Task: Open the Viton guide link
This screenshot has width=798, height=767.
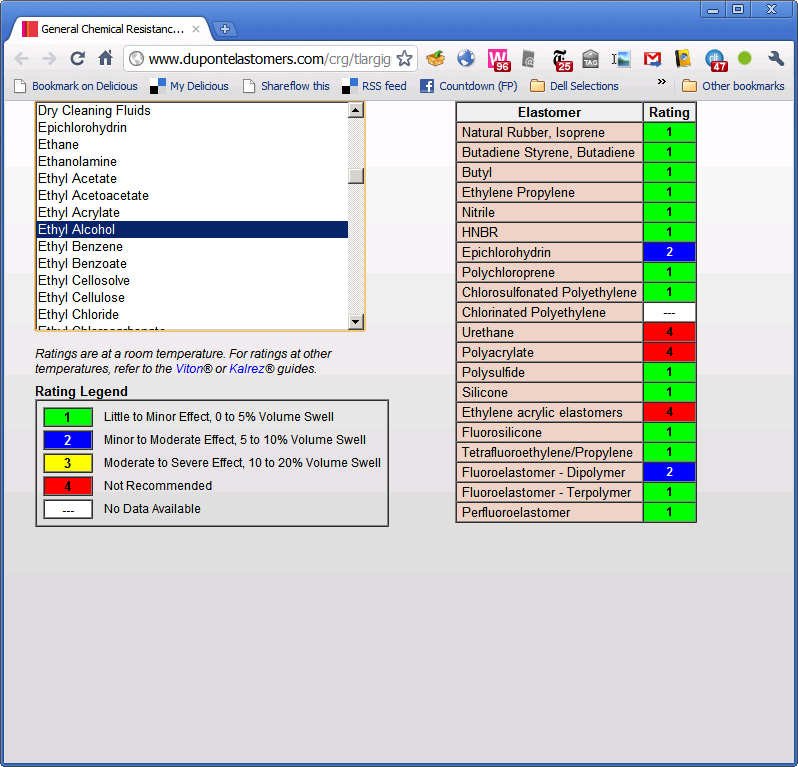Action: tap(189, 369)
